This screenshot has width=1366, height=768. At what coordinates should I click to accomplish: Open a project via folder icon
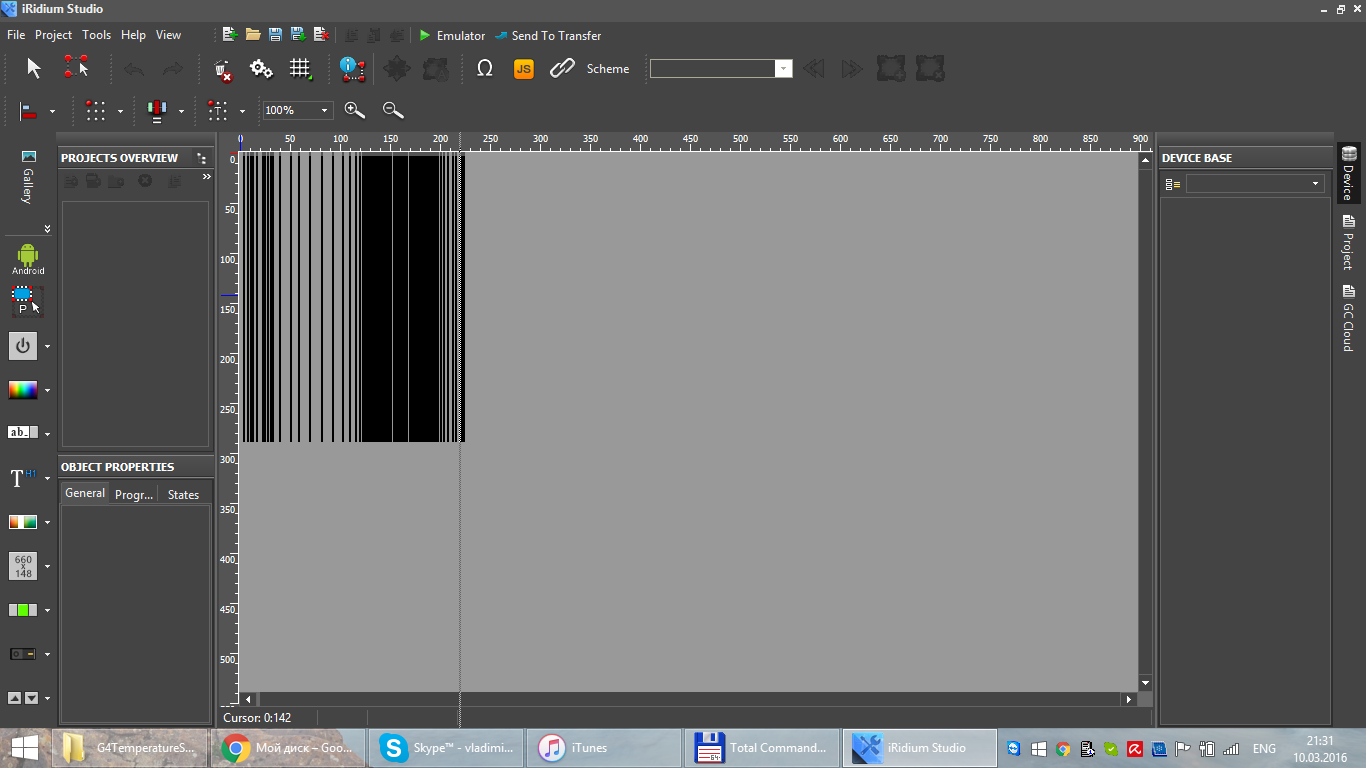[253, 35]
